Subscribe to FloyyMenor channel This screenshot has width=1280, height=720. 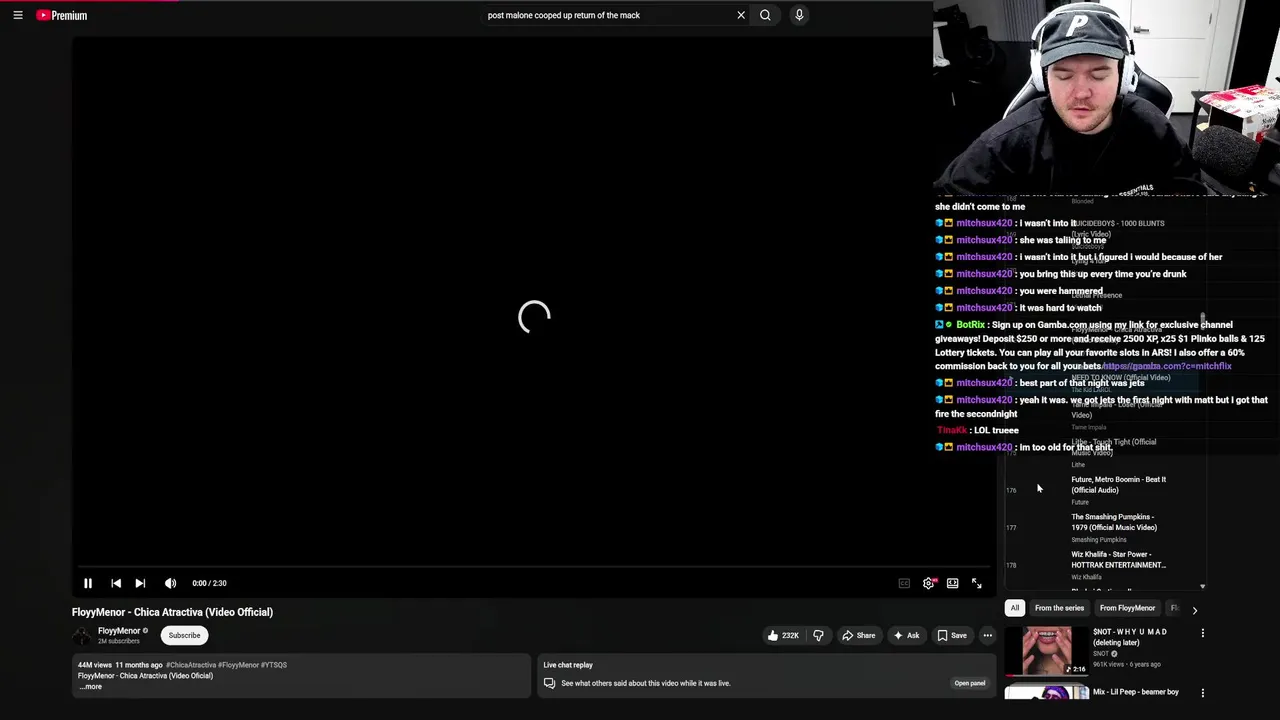[184, 635]
